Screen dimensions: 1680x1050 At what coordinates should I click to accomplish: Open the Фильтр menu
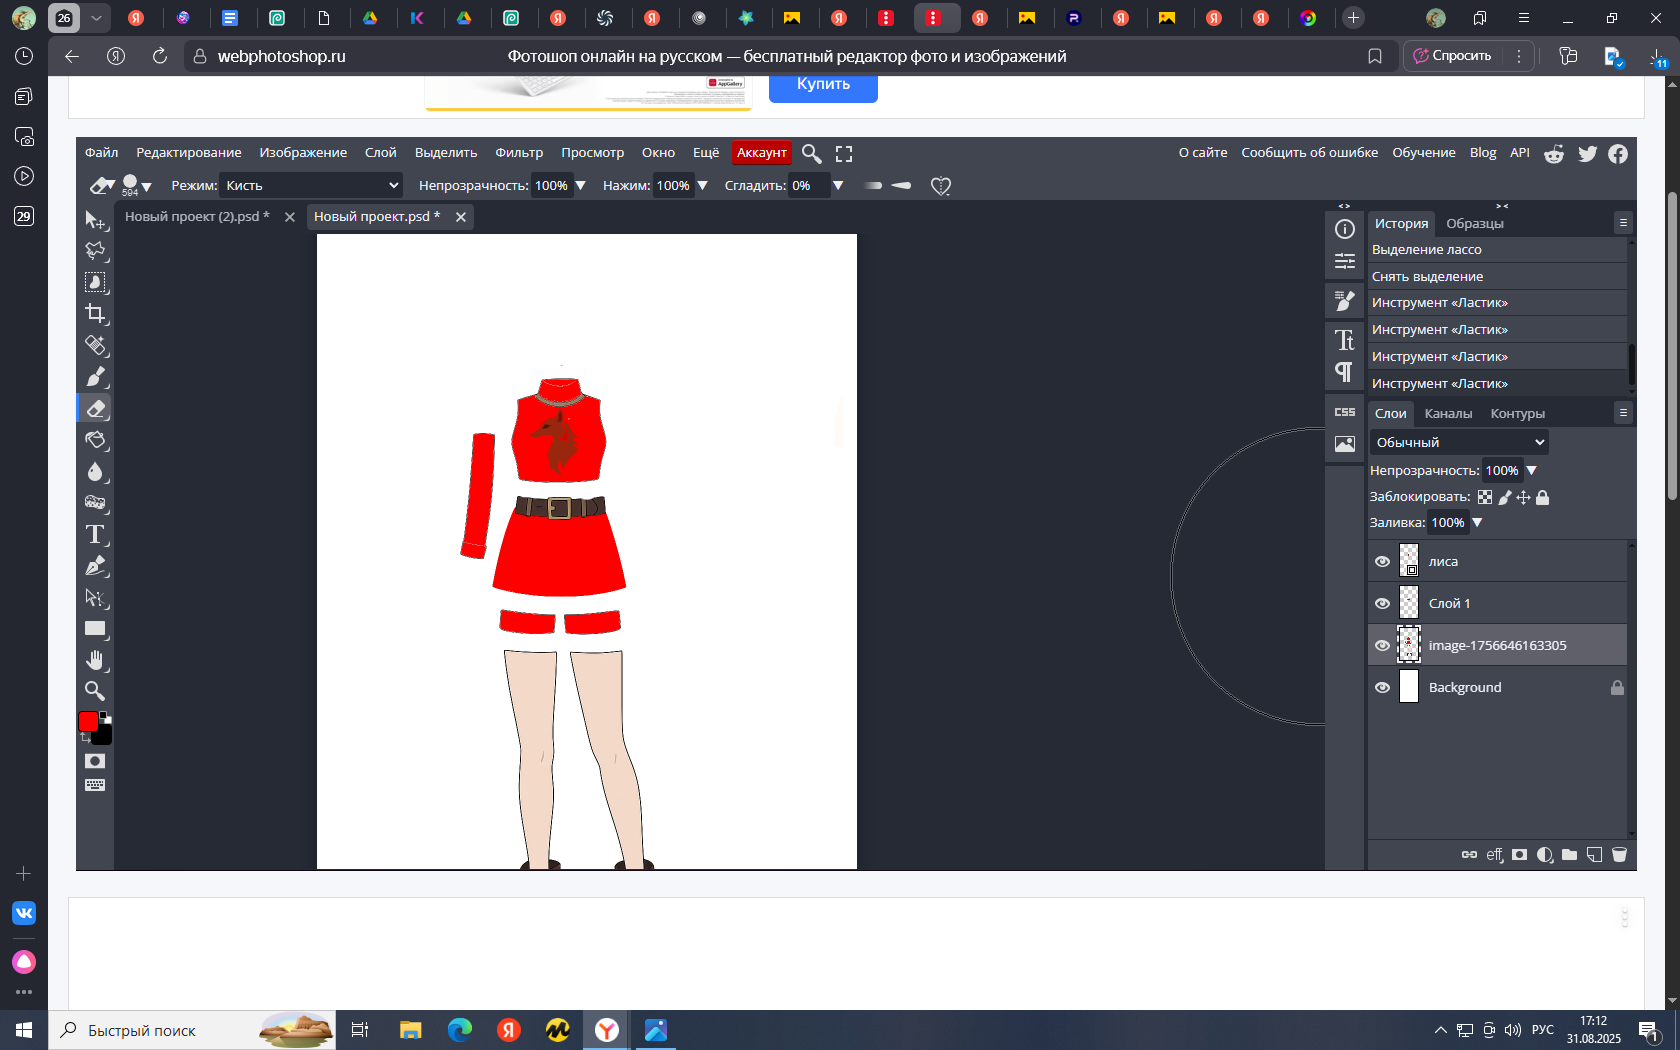(519, 153)
